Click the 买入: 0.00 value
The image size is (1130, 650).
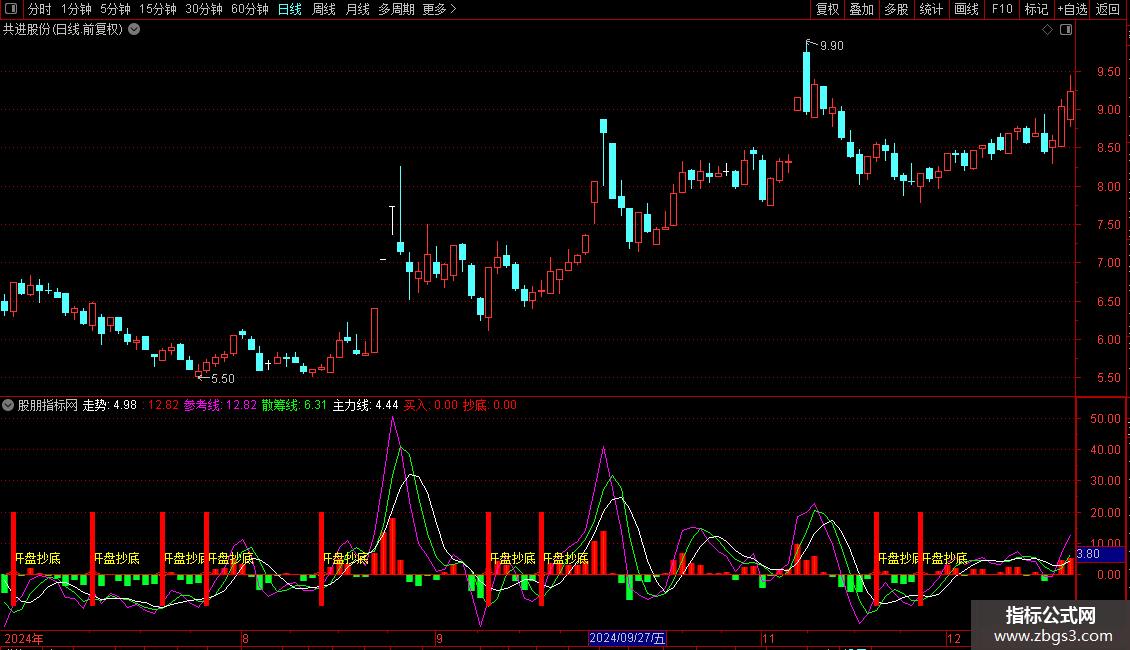tap(430, 405)
